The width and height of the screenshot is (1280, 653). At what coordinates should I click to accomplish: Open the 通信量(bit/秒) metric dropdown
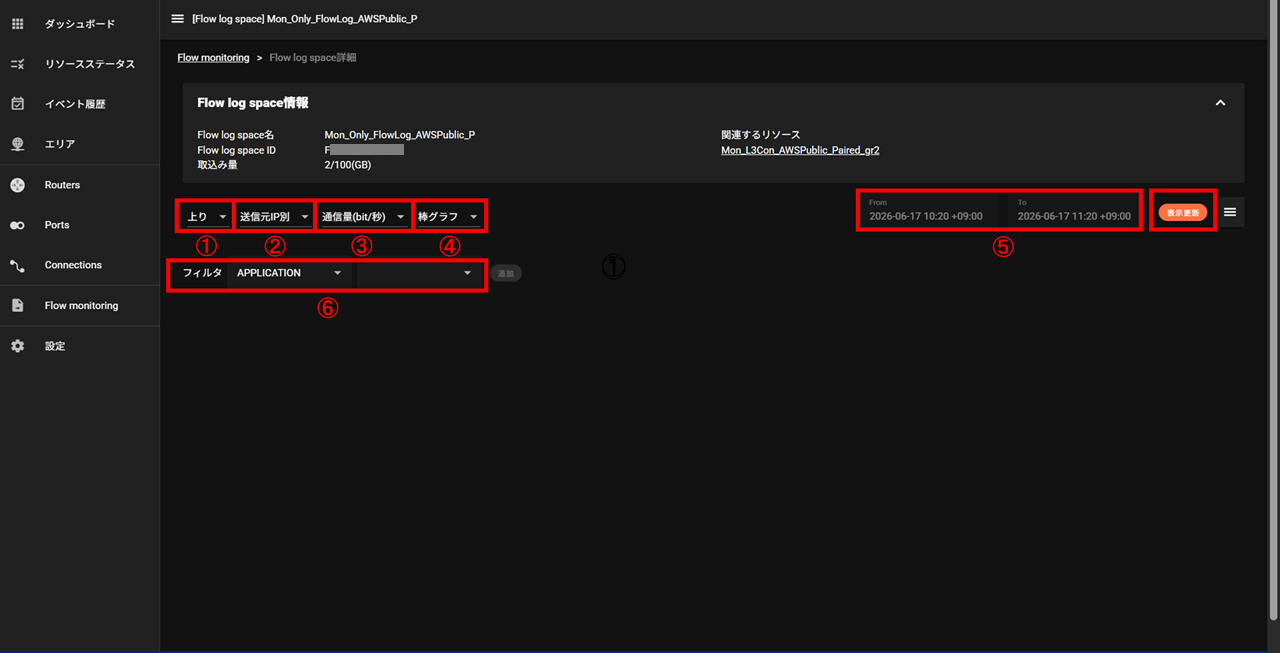pos(363,216)
